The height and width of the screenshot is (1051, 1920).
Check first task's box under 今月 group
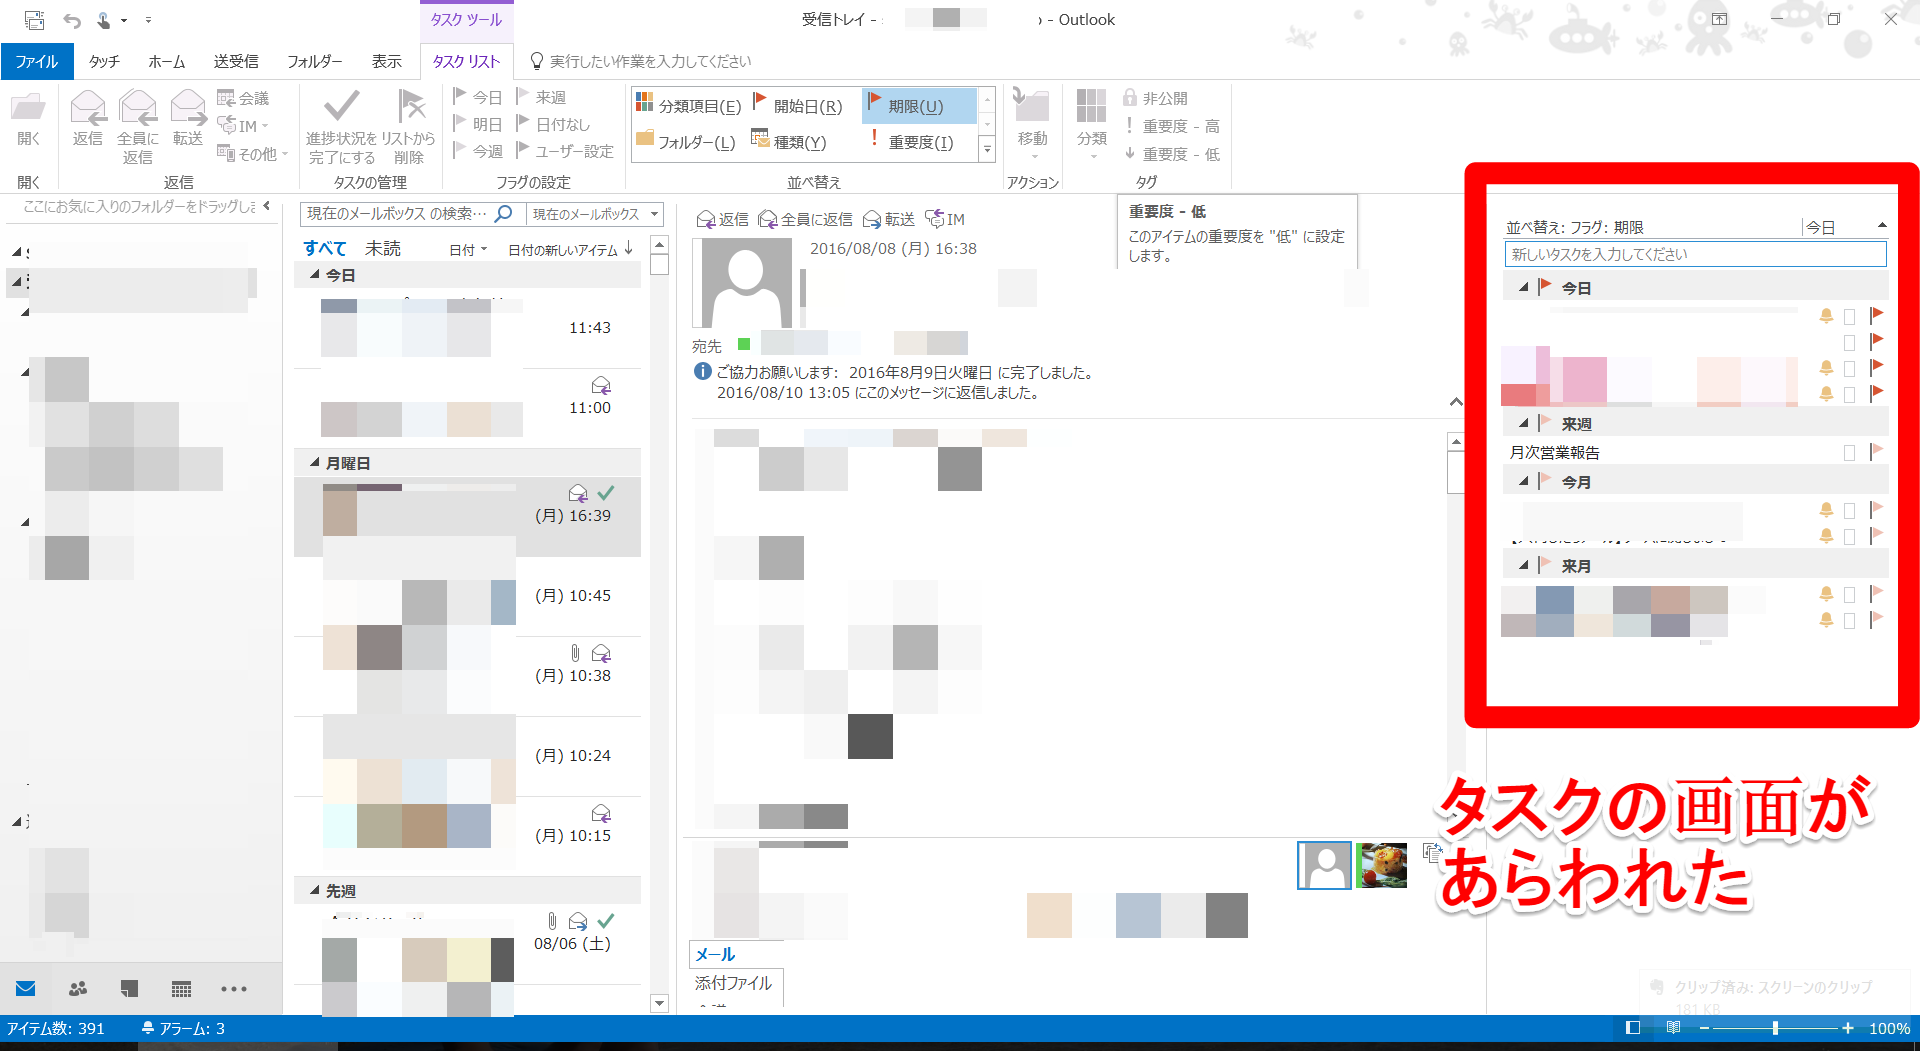[x=1849, y=510]
